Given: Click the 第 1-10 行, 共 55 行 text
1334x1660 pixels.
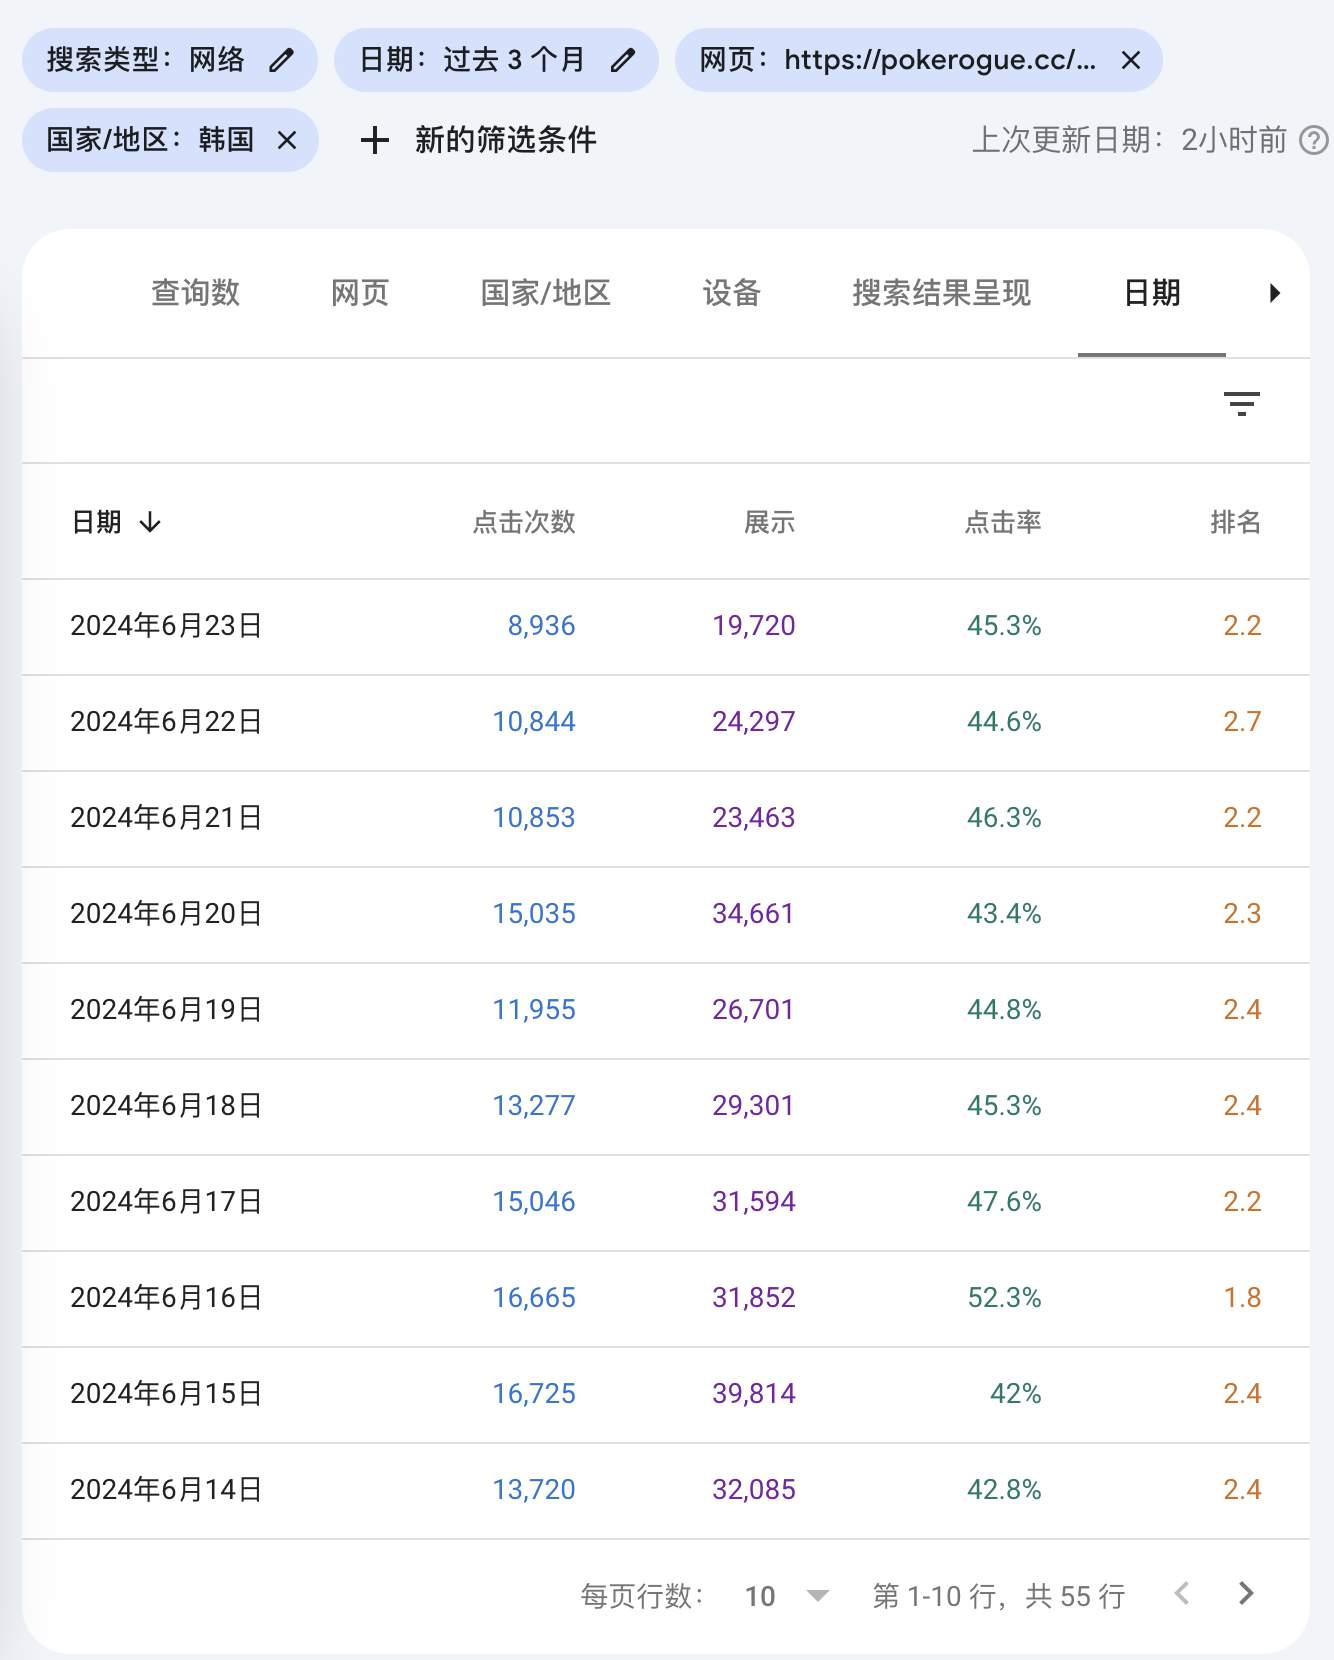Looking at the screenshot, I should click(x=999, y=1596).
